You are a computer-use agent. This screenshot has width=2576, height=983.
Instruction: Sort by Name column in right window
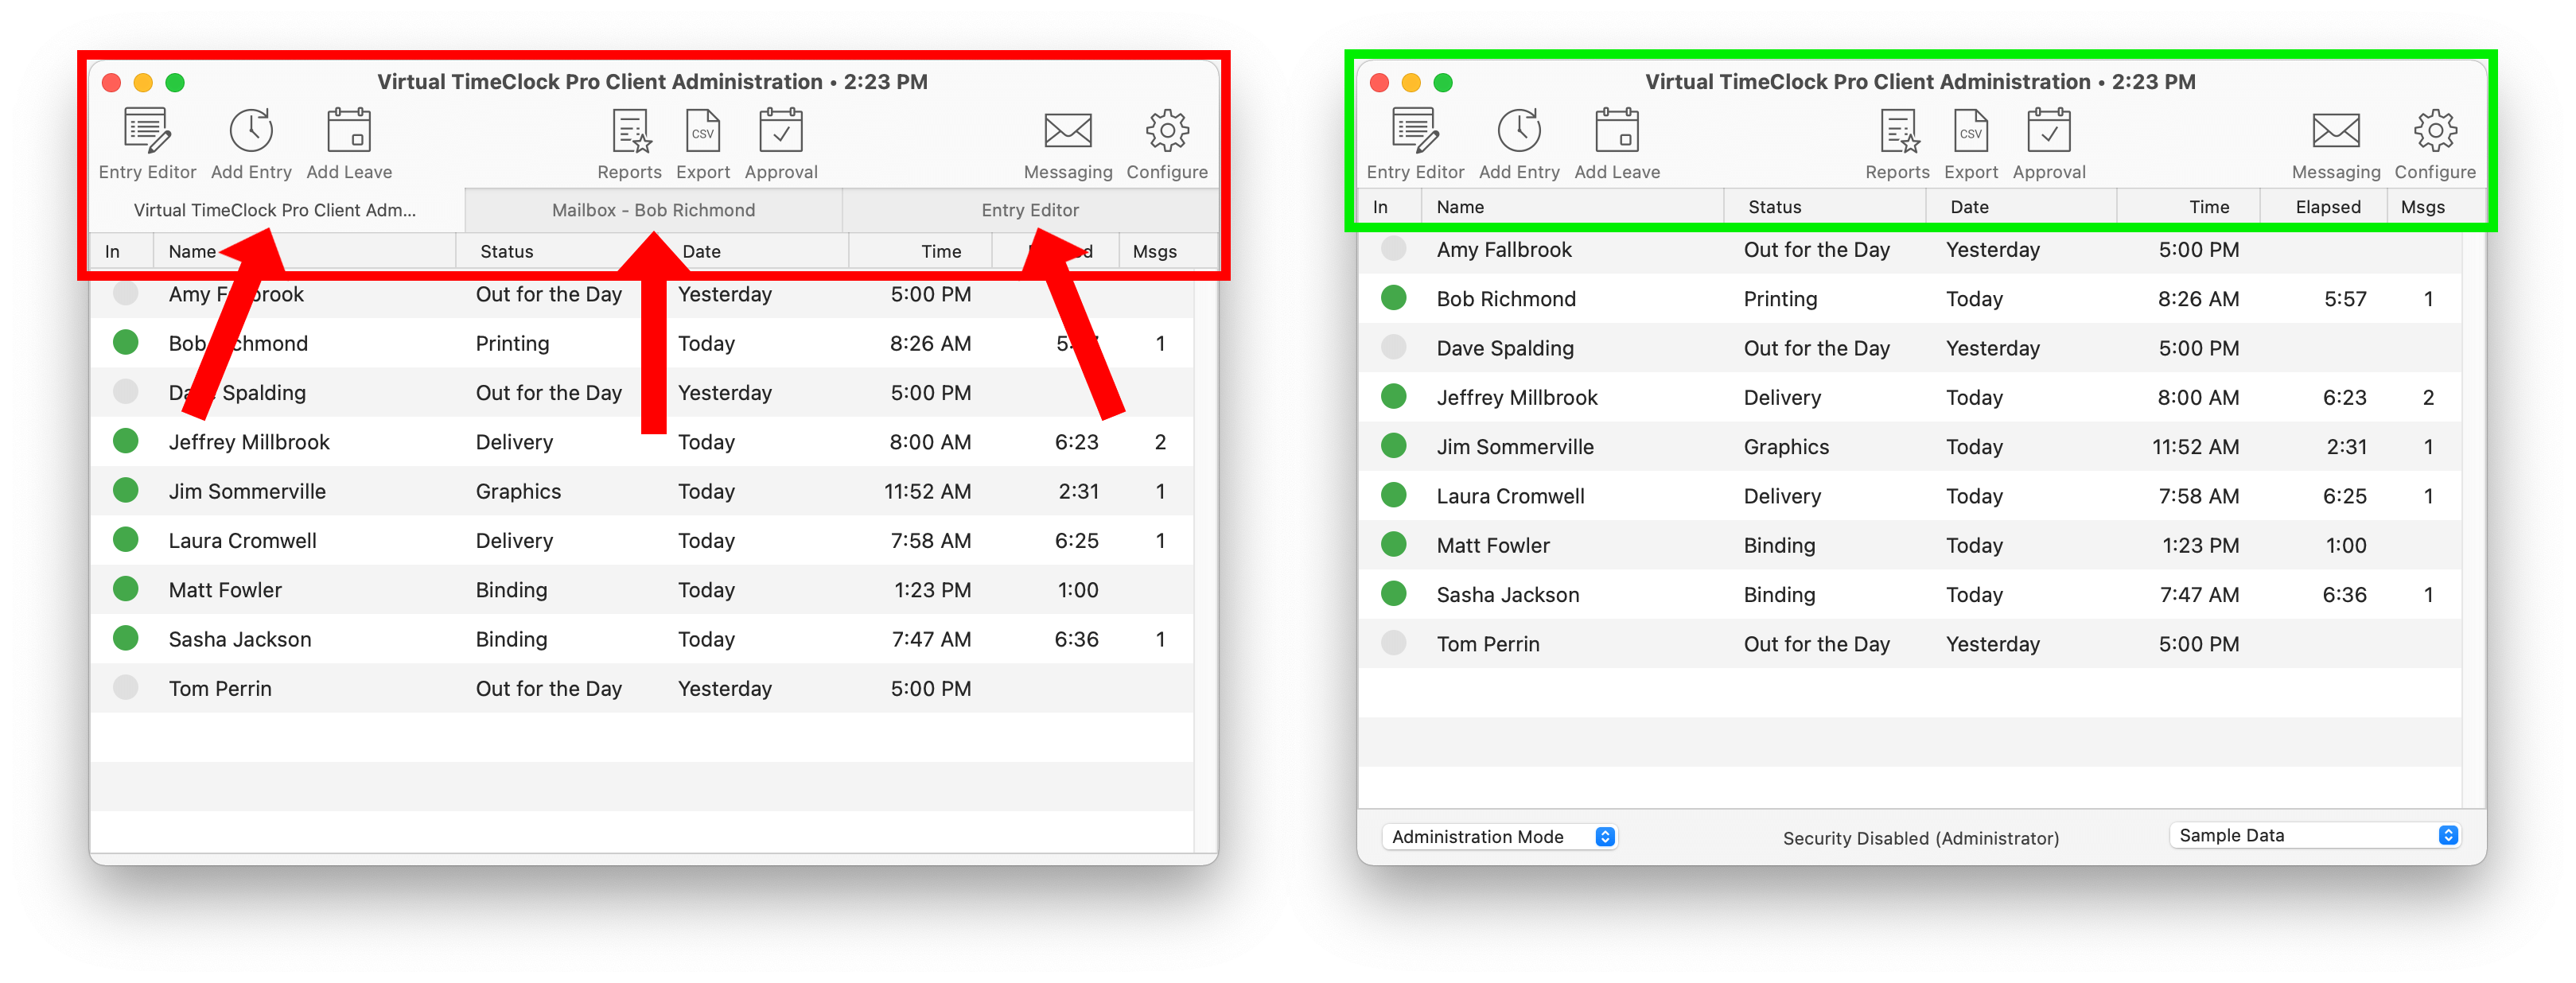[x=1572, y=207]
